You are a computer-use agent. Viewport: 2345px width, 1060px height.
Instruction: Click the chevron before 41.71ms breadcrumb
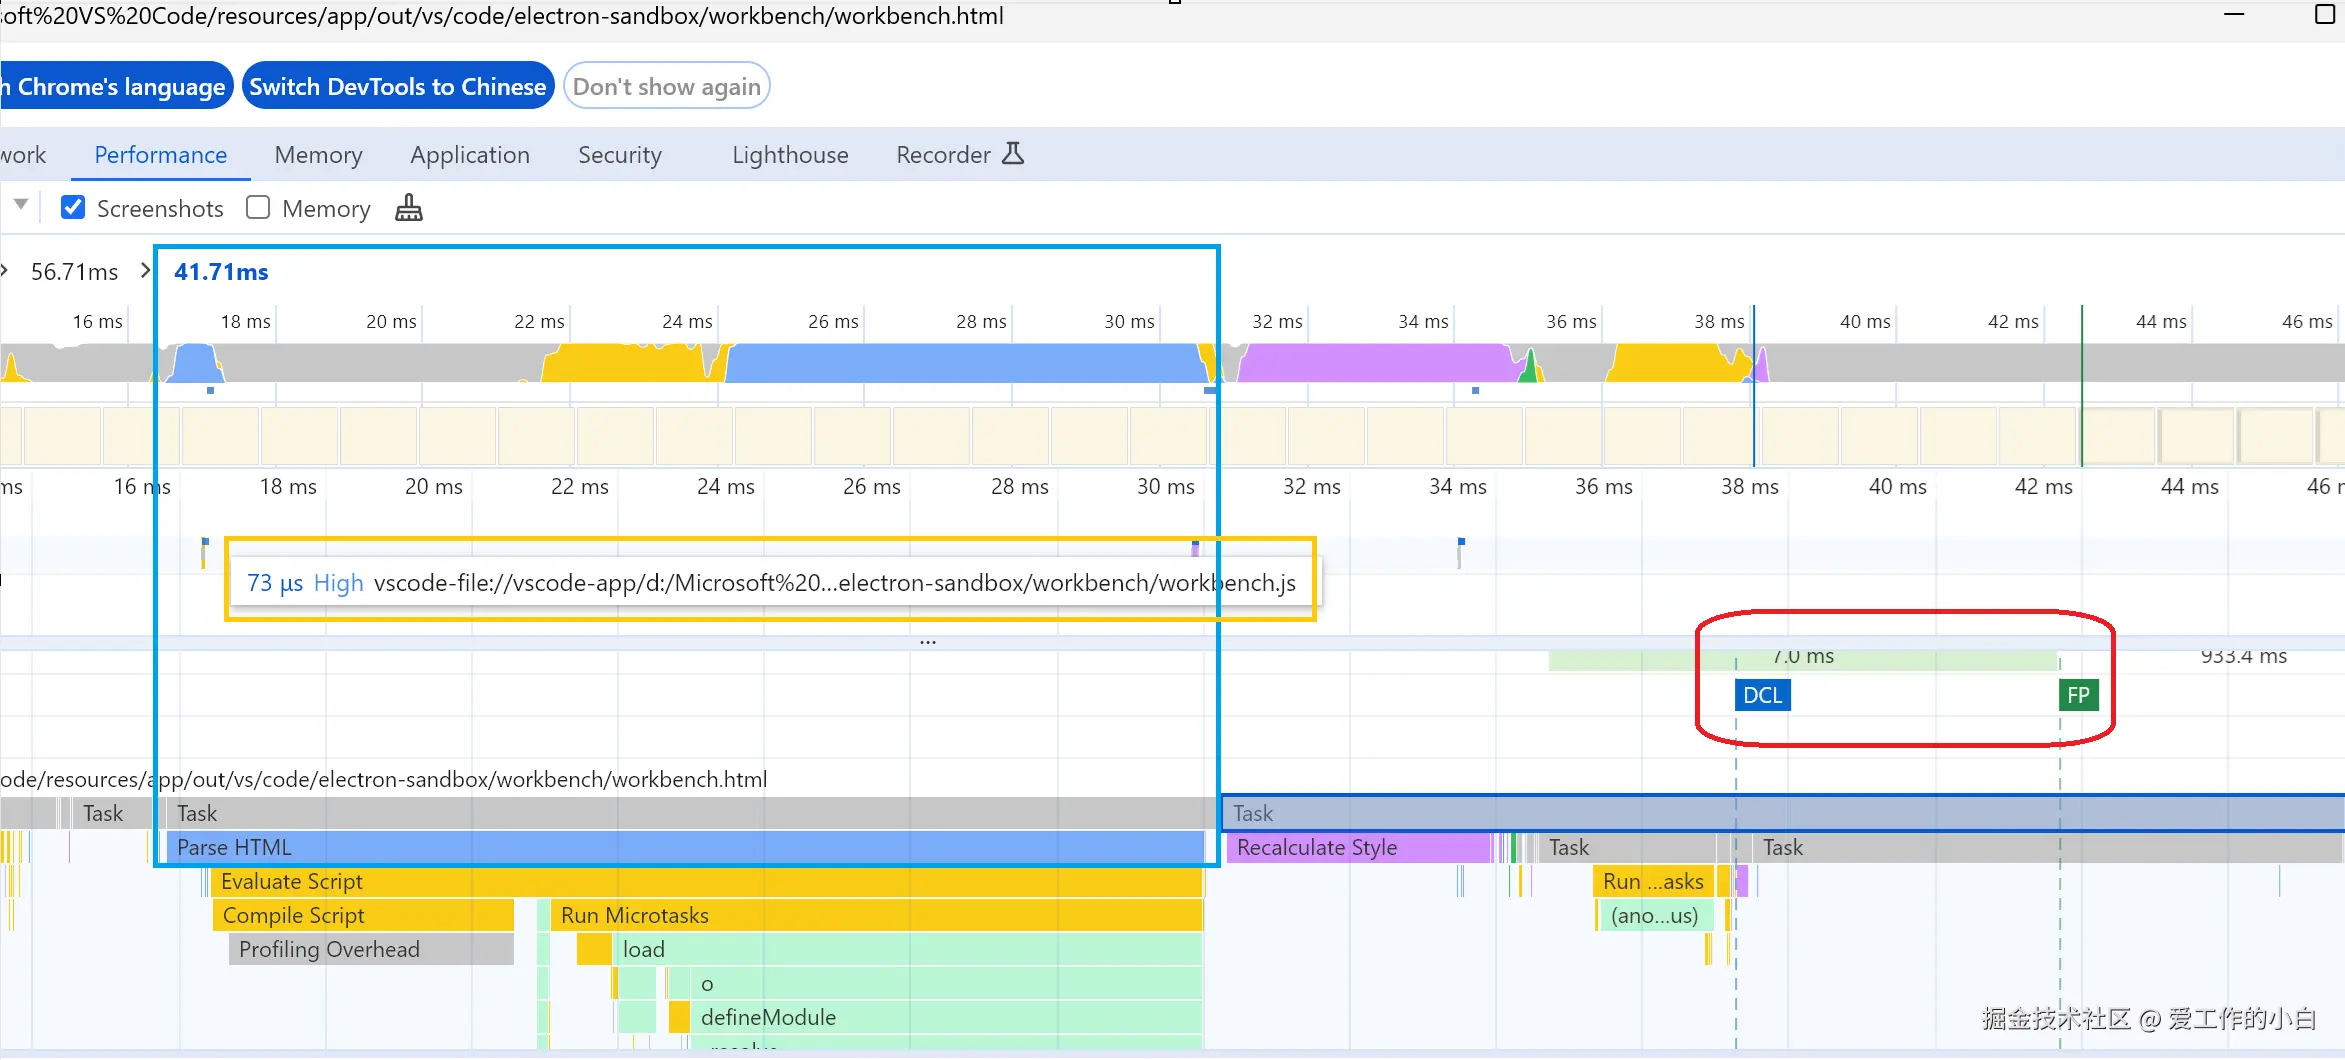coord(146,271)
